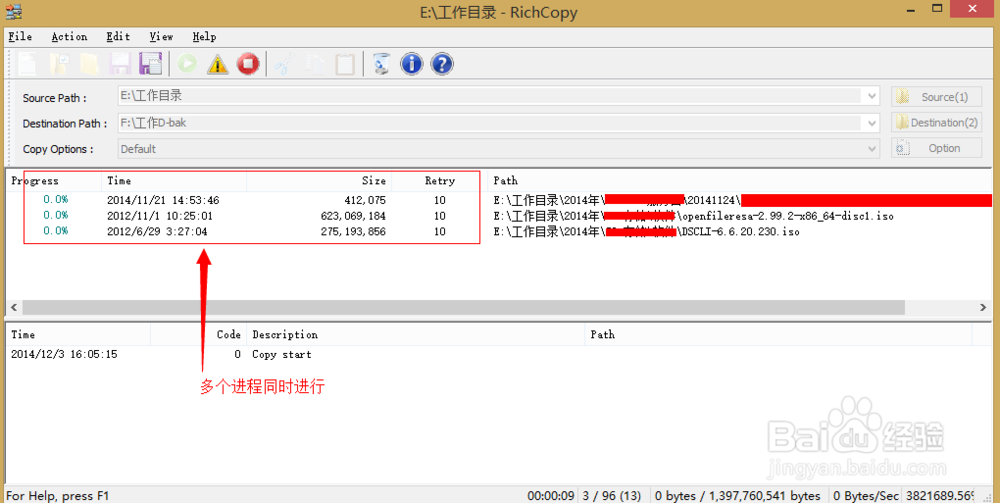Click the 3 / 96 (13) status bar entry

coord(612,496)
